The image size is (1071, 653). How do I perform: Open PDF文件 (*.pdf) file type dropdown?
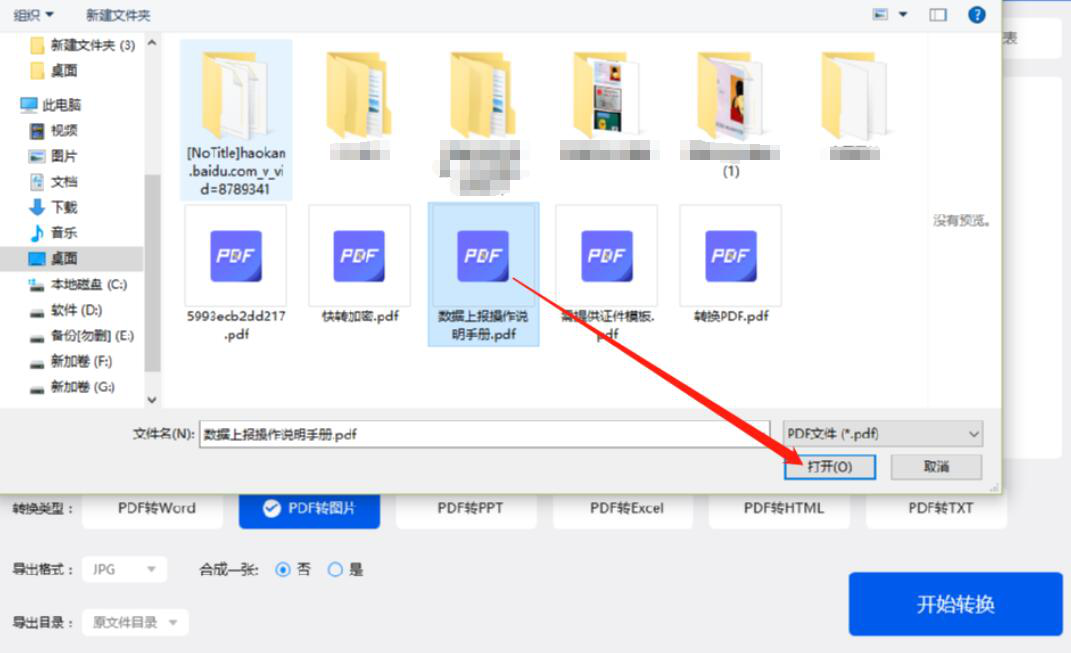[x=882, y=434]
